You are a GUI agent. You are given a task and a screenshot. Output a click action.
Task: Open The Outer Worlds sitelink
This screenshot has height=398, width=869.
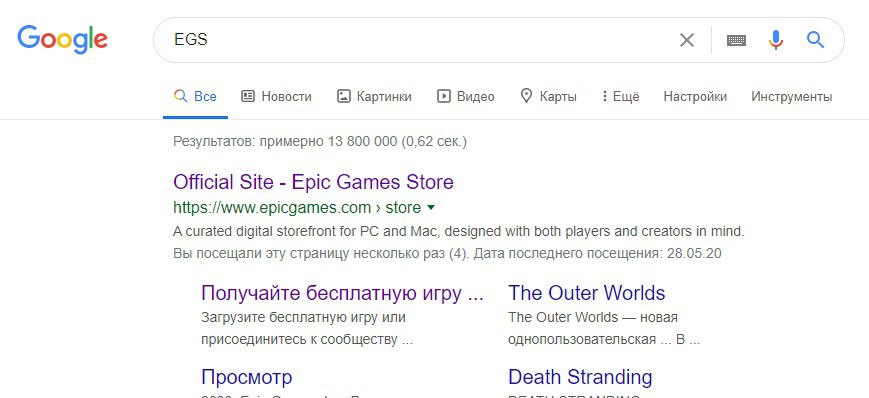coord(586,293)
